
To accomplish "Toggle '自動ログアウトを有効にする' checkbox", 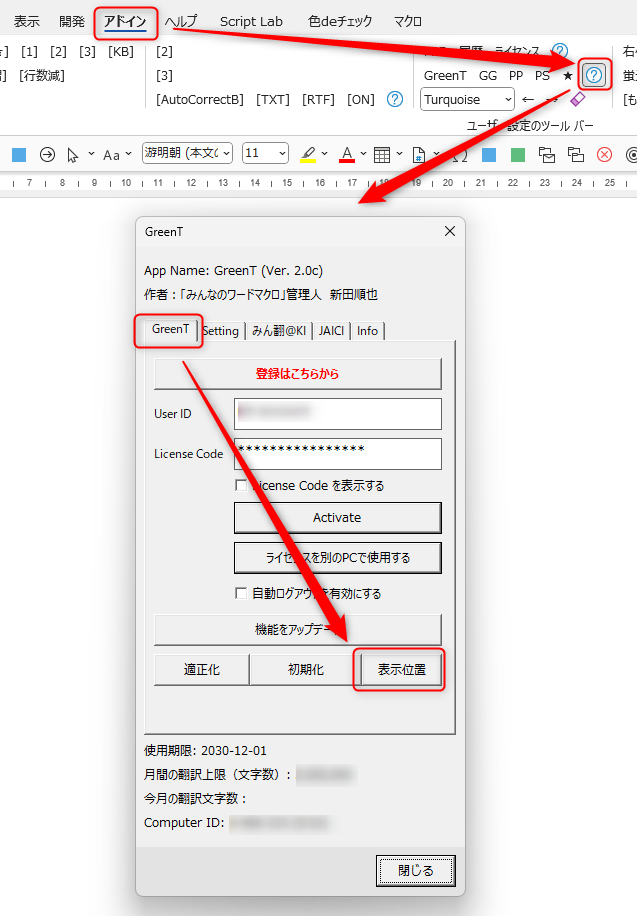I will tap(241, 593).
